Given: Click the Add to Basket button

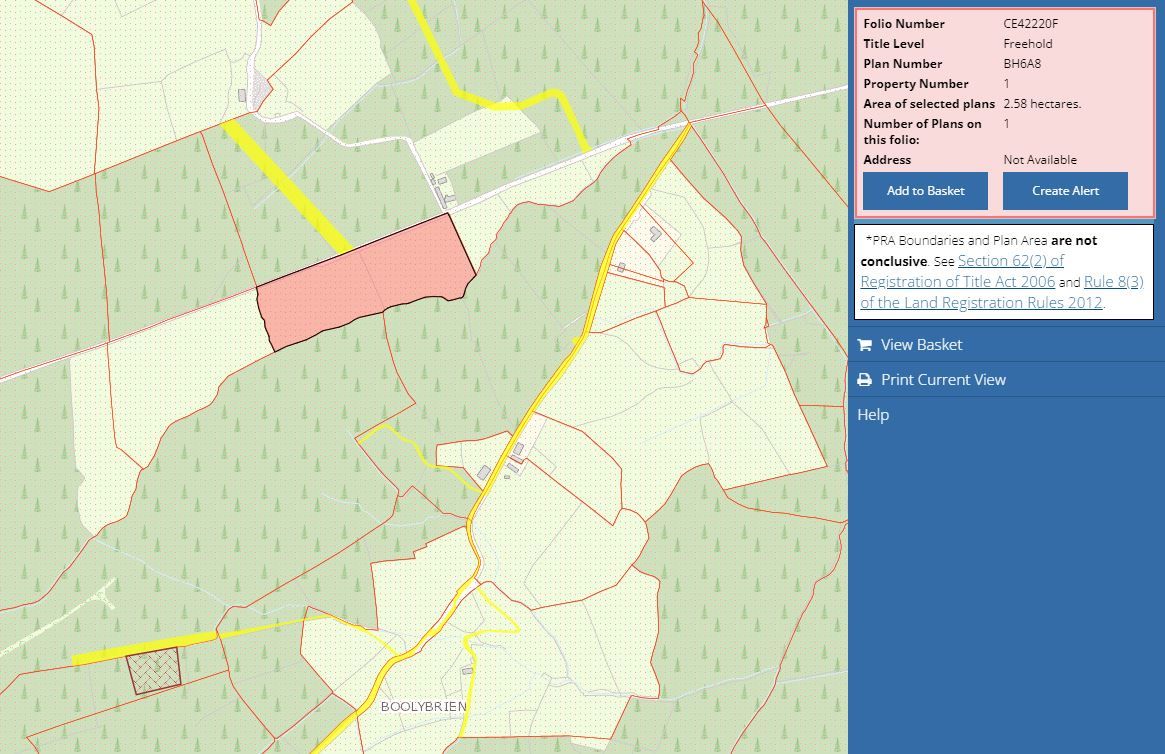Looking at the screenshot, I should pos(925,191).
